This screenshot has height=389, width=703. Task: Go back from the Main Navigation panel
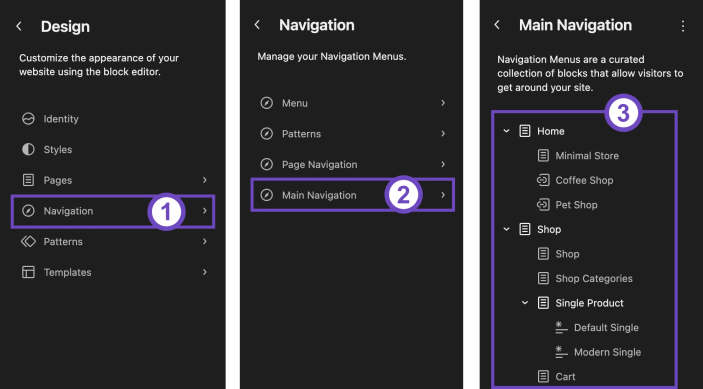(x=497, y=25)
